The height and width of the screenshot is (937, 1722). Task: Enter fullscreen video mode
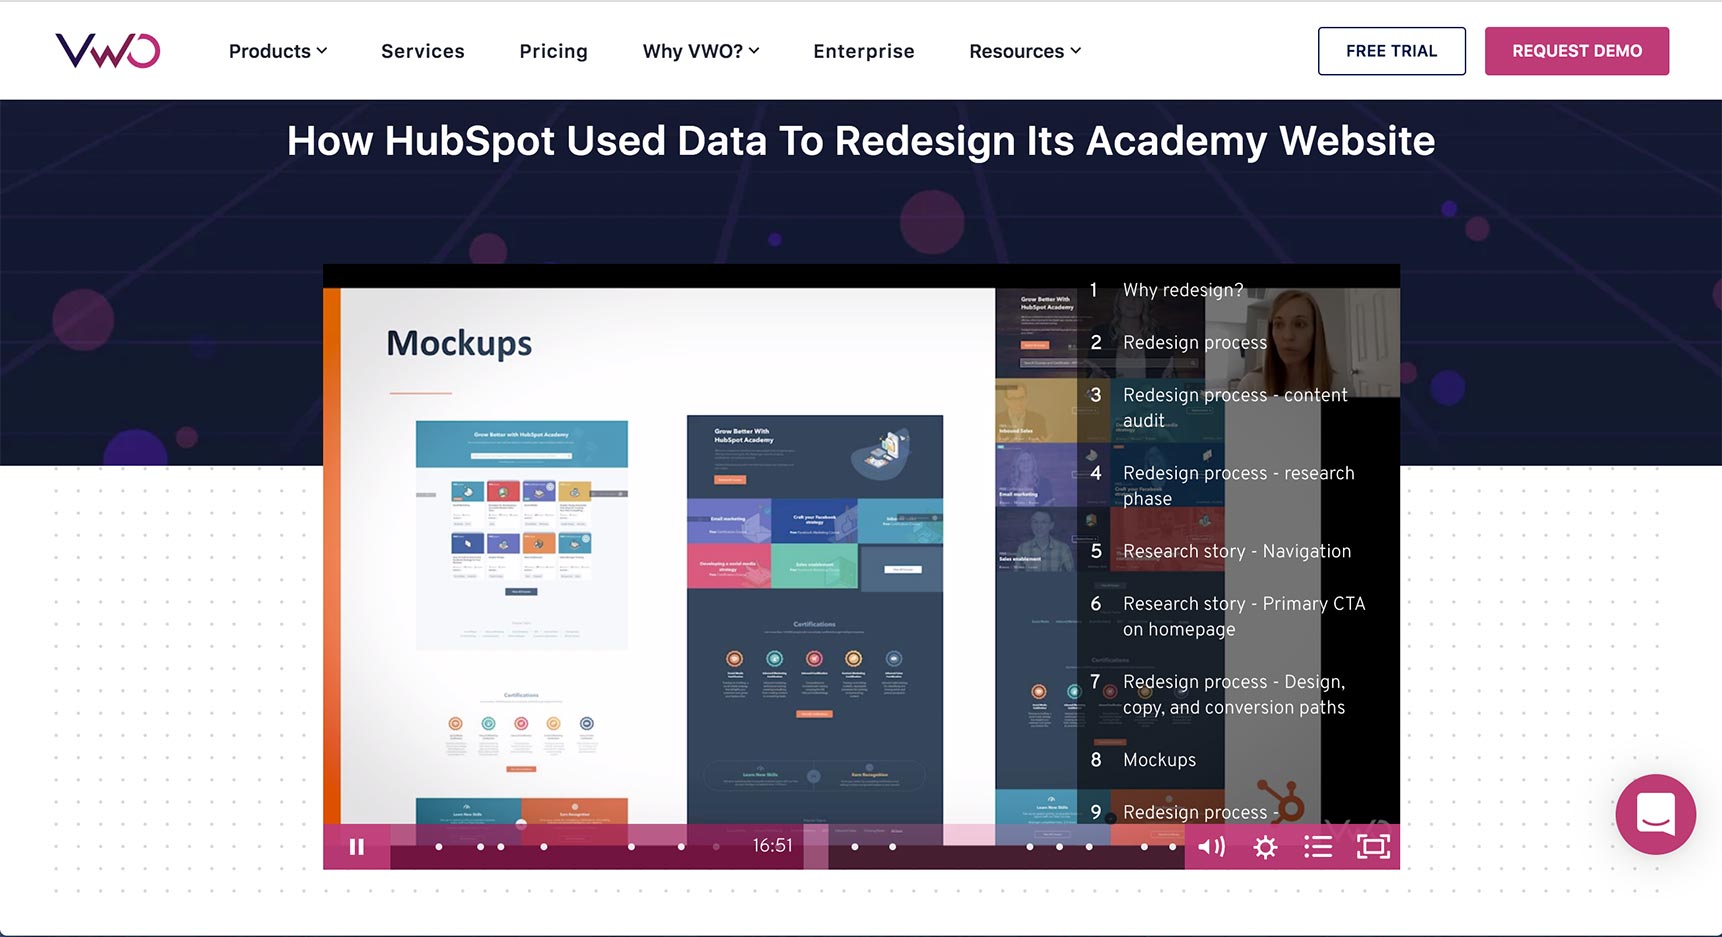point(1373,847)
